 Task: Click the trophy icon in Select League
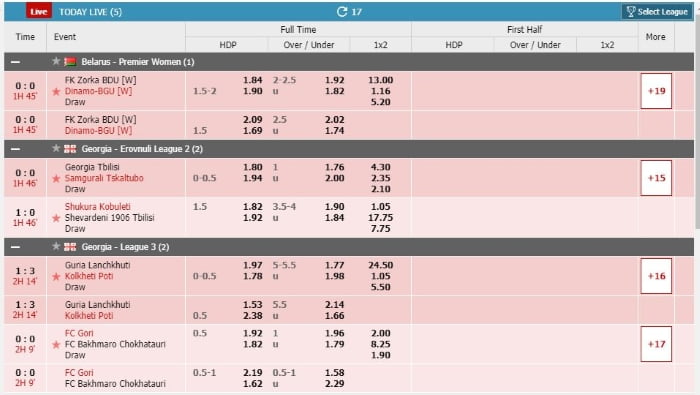tap(631, 12)
